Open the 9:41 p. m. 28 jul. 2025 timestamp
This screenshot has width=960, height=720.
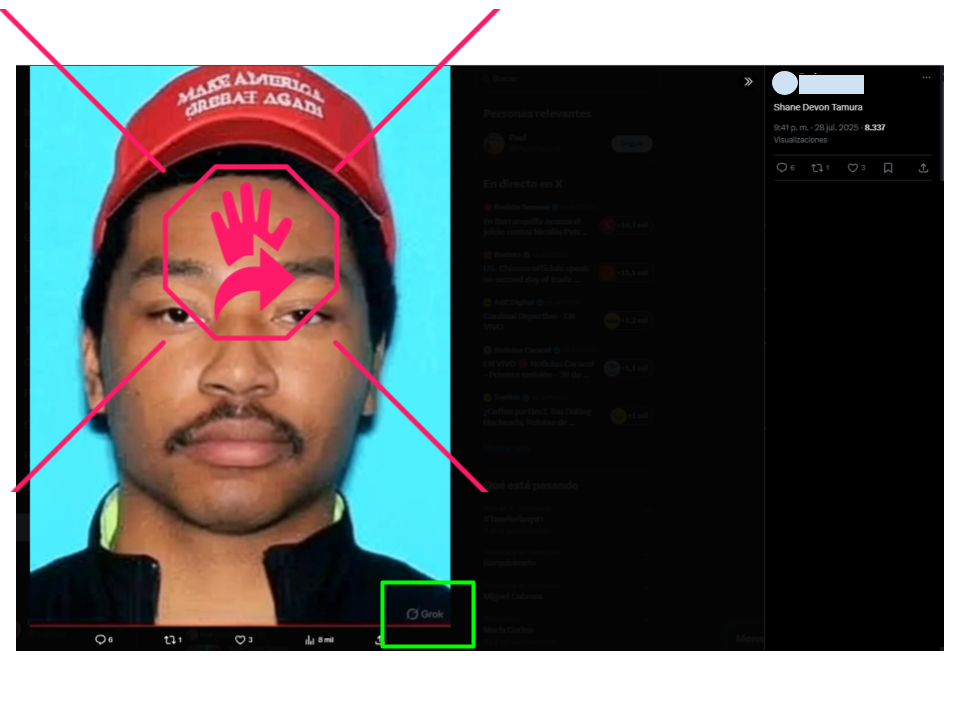[x=816, y=127]
